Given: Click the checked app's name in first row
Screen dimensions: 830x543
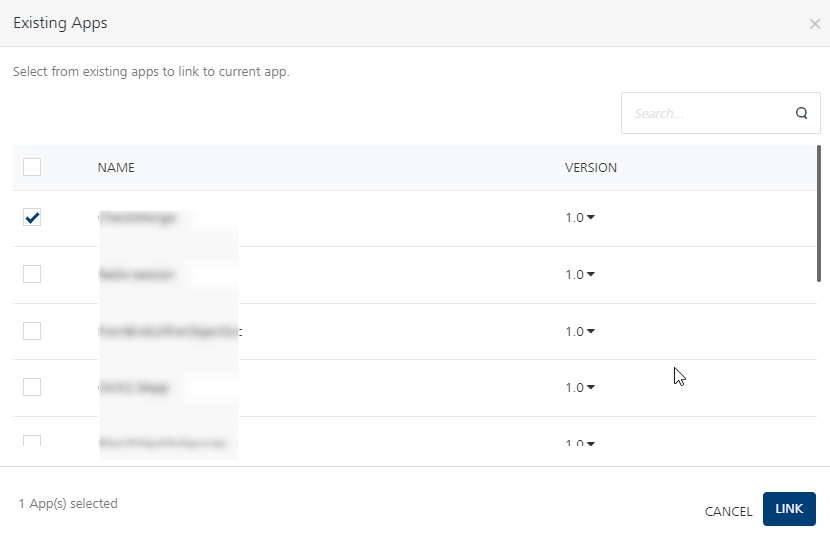Looking at the screenshot, I should [138, 218].
